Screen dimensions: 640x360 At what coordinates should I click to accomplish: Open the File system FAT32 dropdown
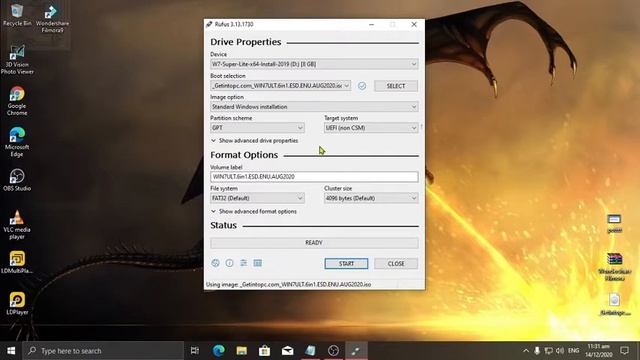[x=257, y=198]
